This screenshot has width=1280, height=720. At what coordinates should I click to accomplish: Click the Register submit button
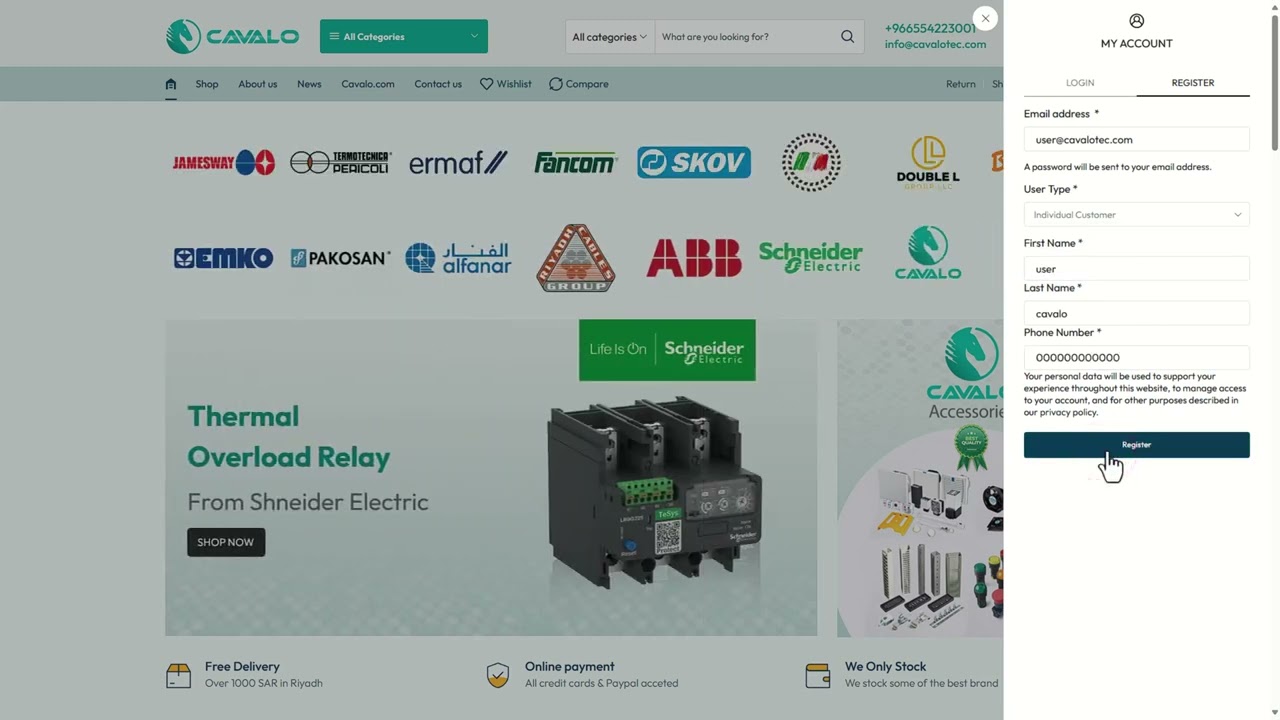pos(1137,445)
